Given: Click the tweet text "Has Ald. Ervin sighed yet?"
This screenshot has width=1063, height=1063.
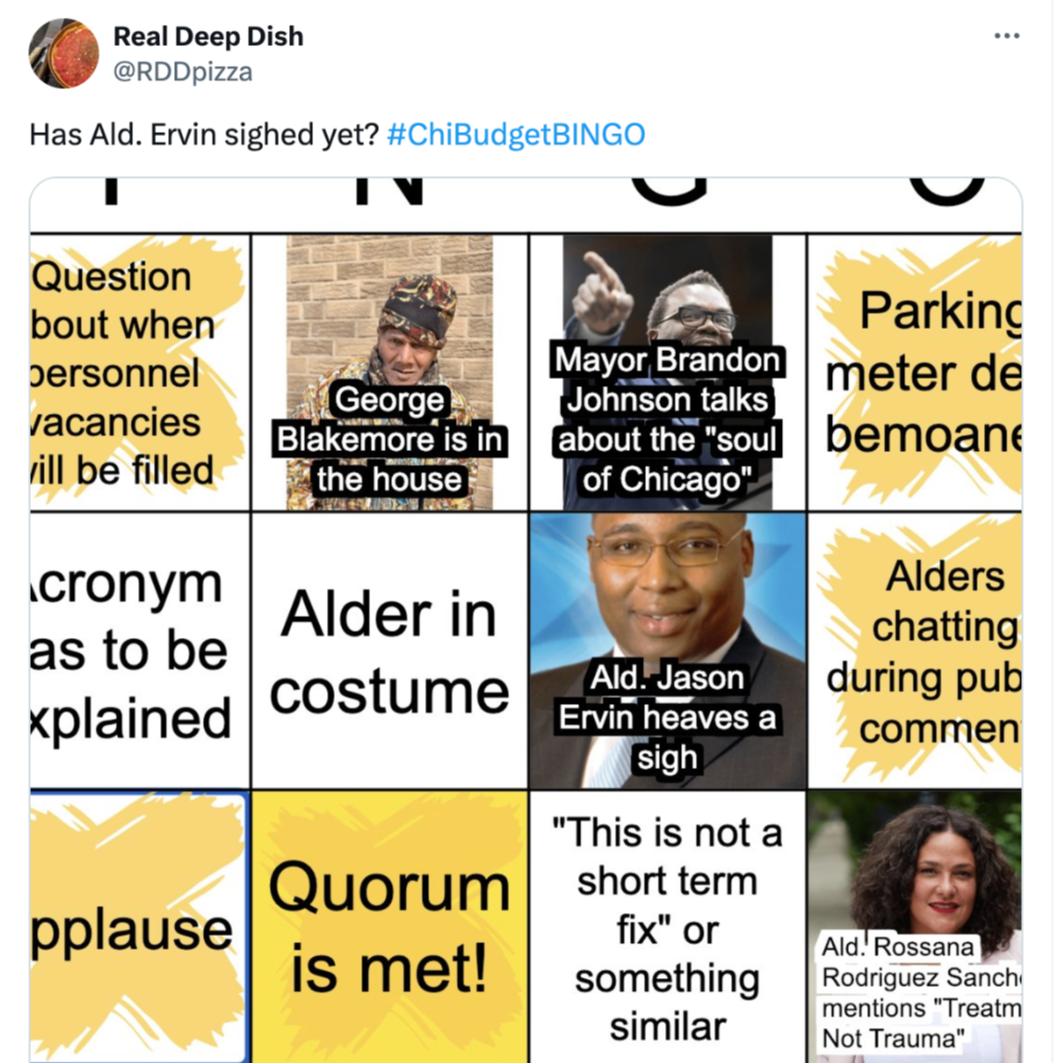Looking at the screenshot, I should point(204,134).
